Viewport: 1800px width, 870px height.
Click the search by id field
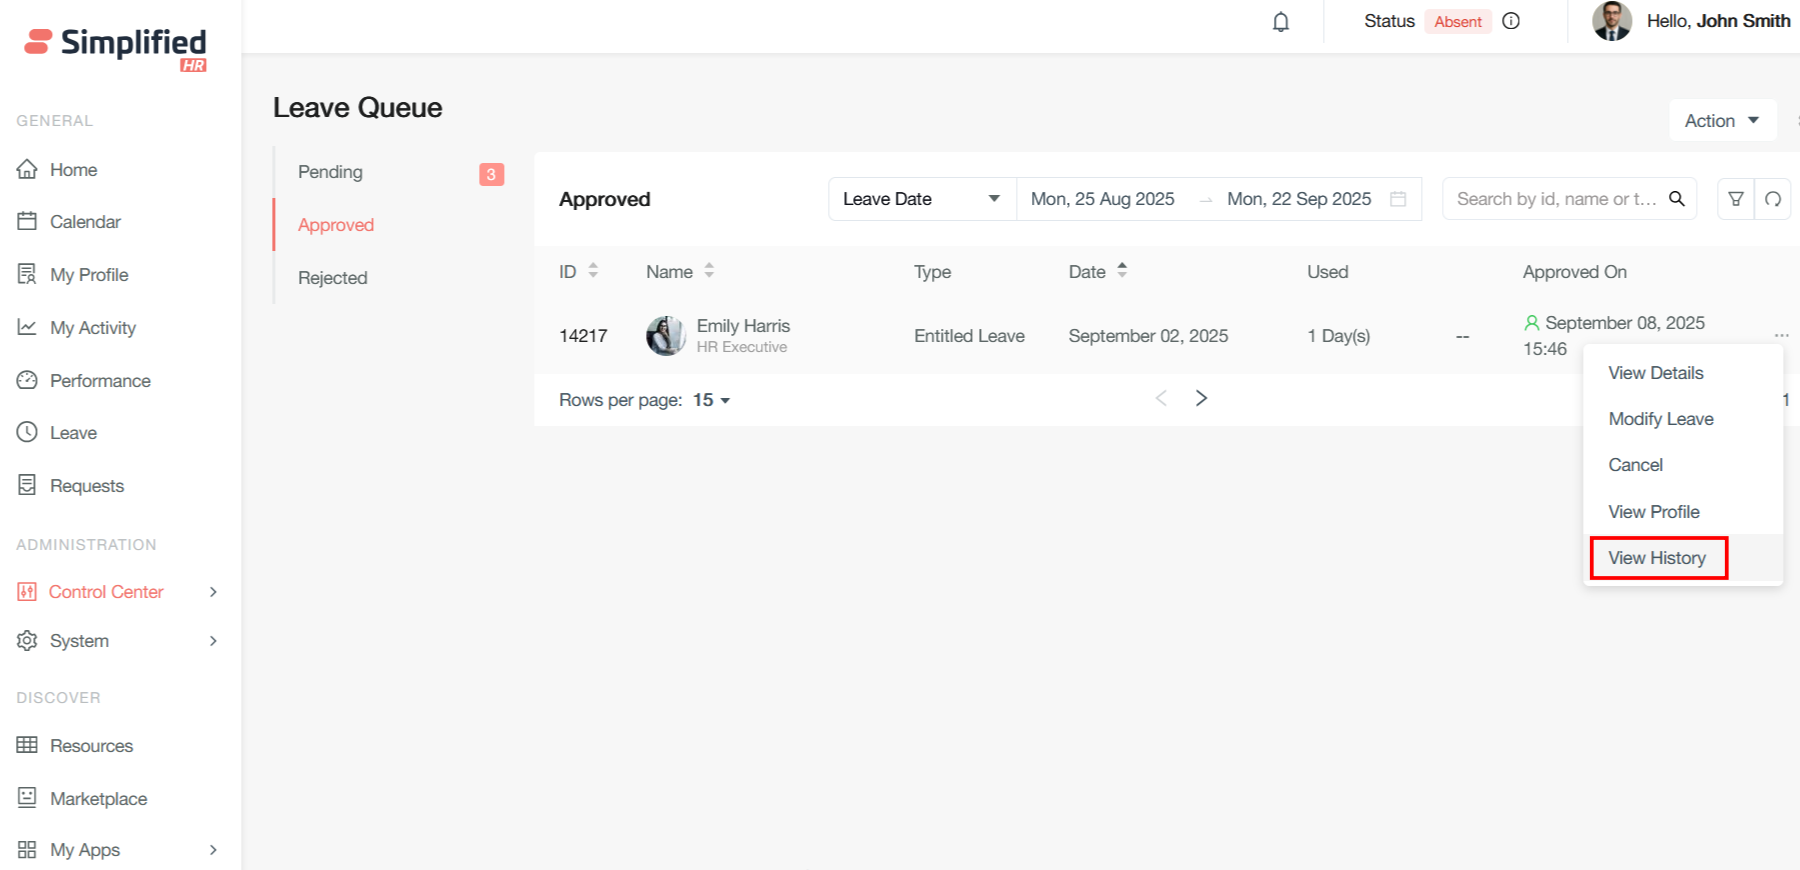(x=1555, y=199)
